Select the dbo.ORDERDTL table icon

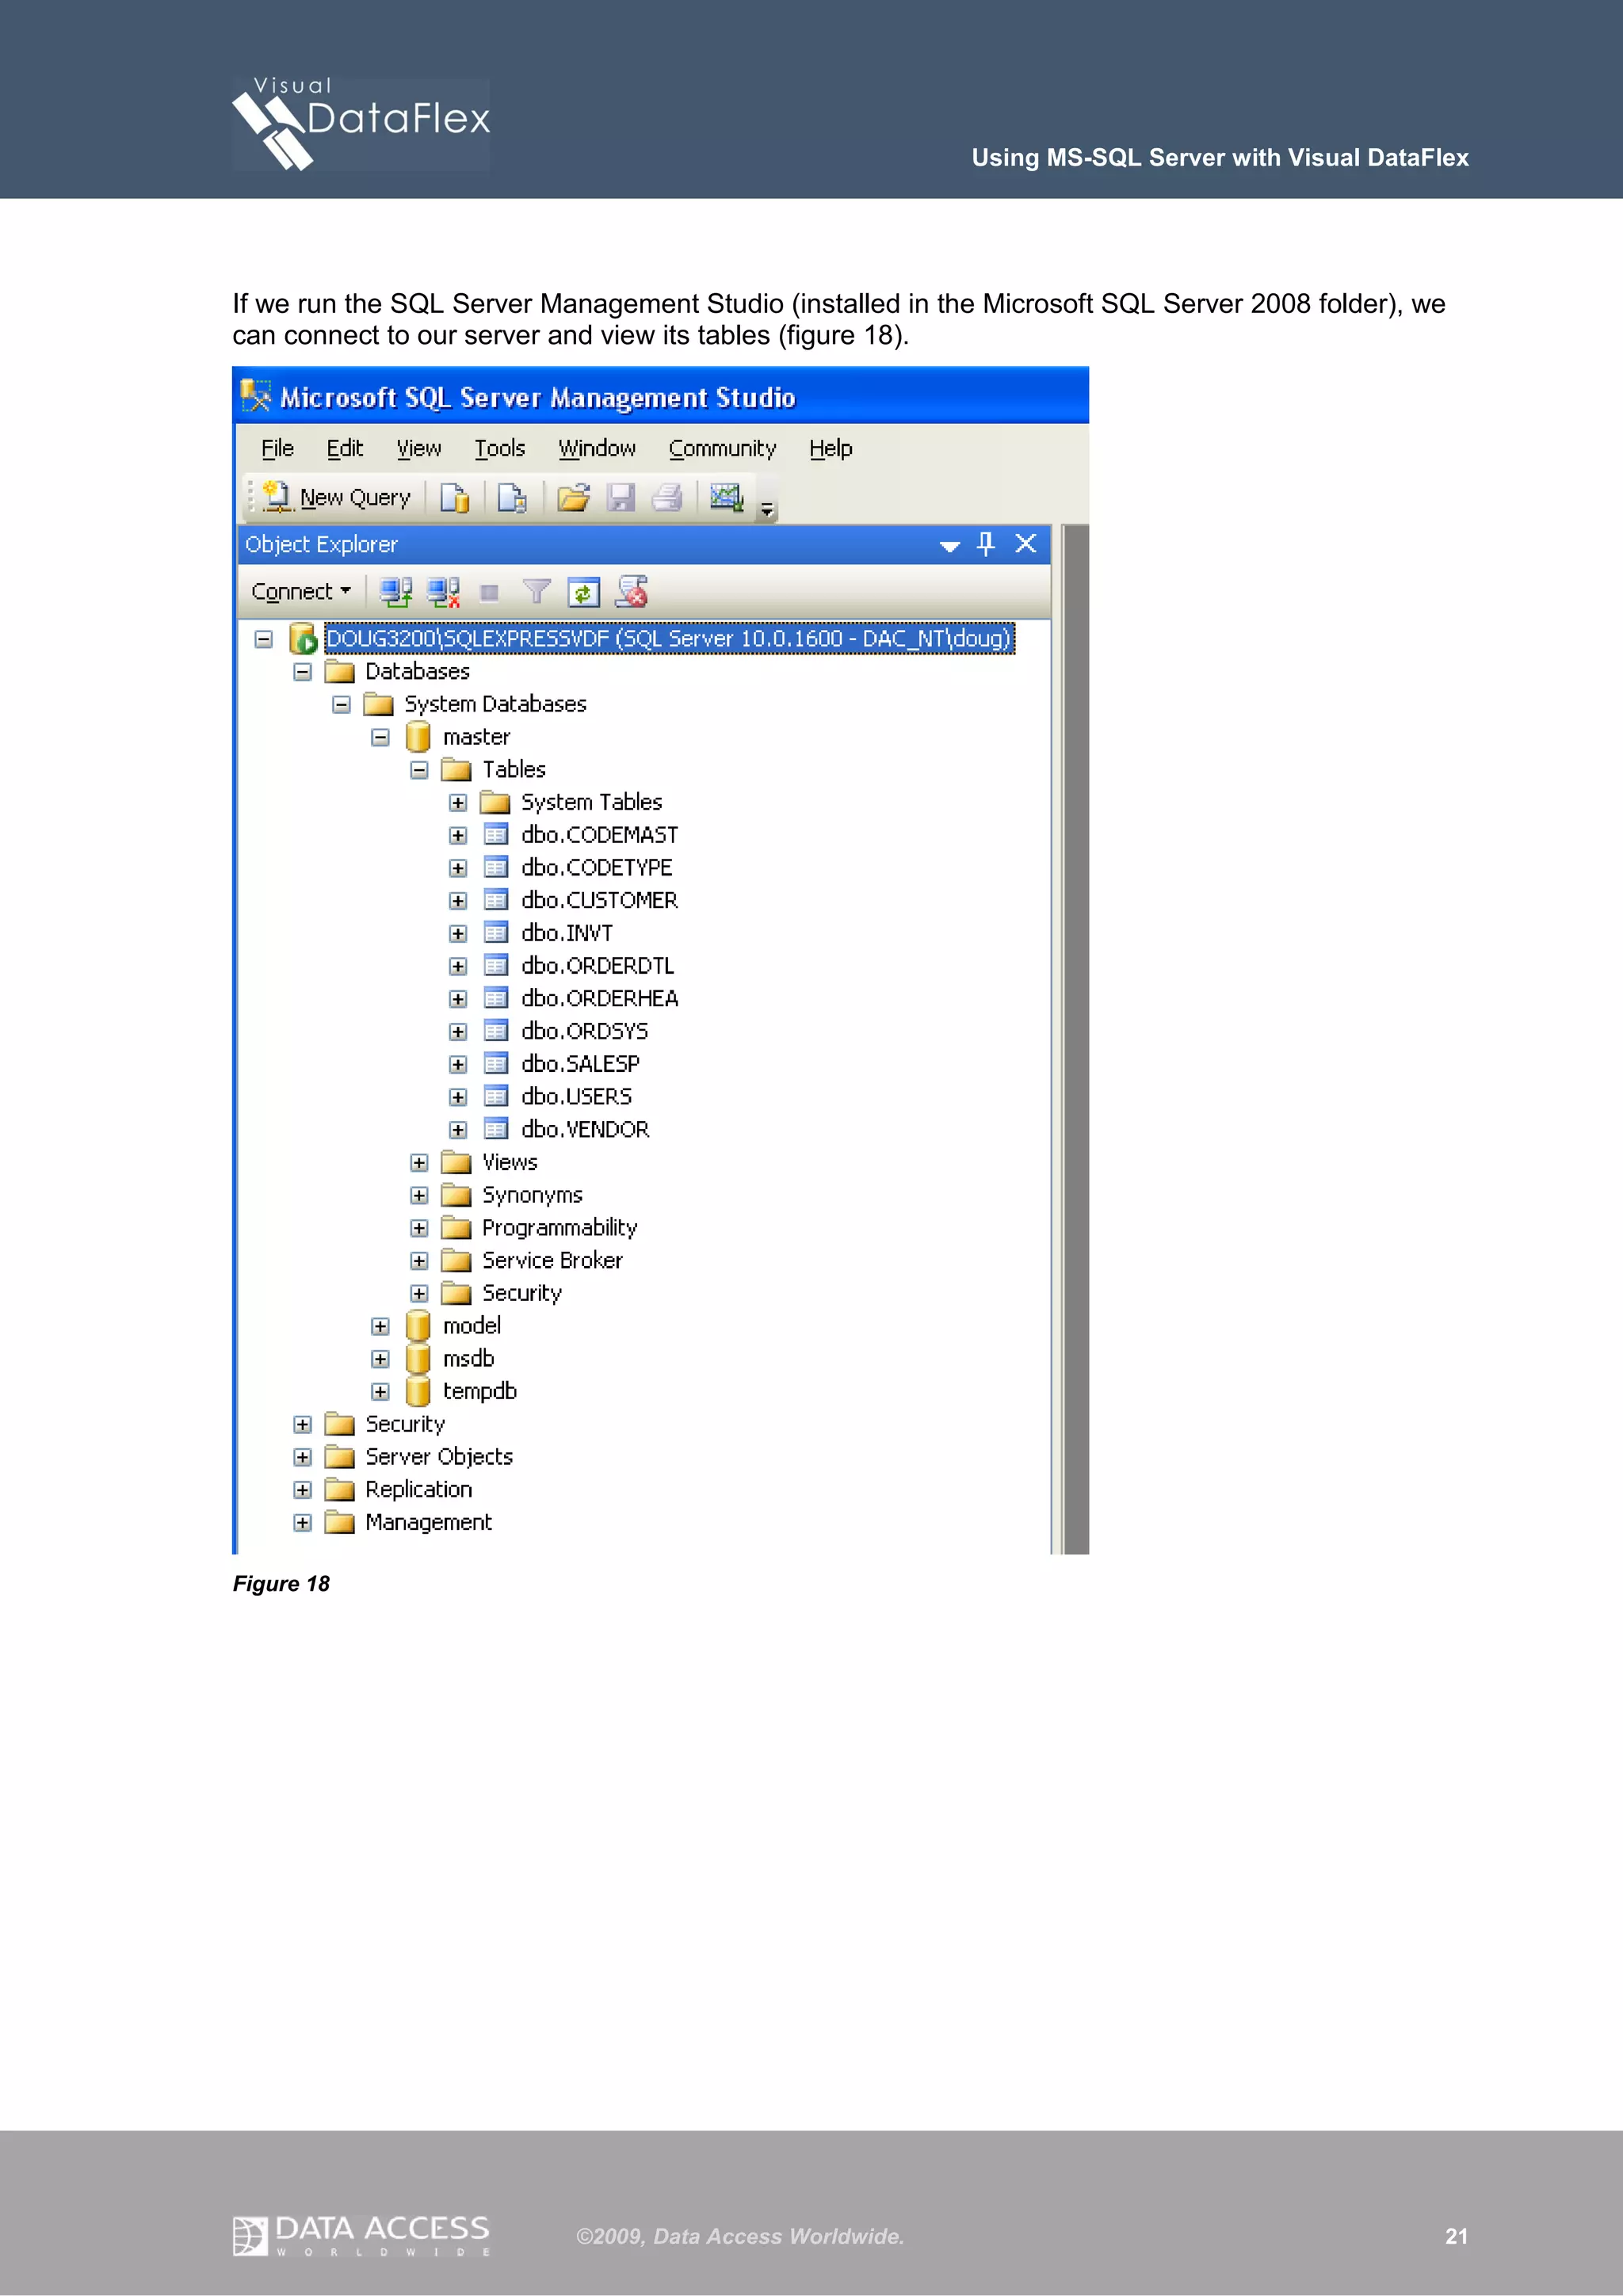(x=496, y=965)
